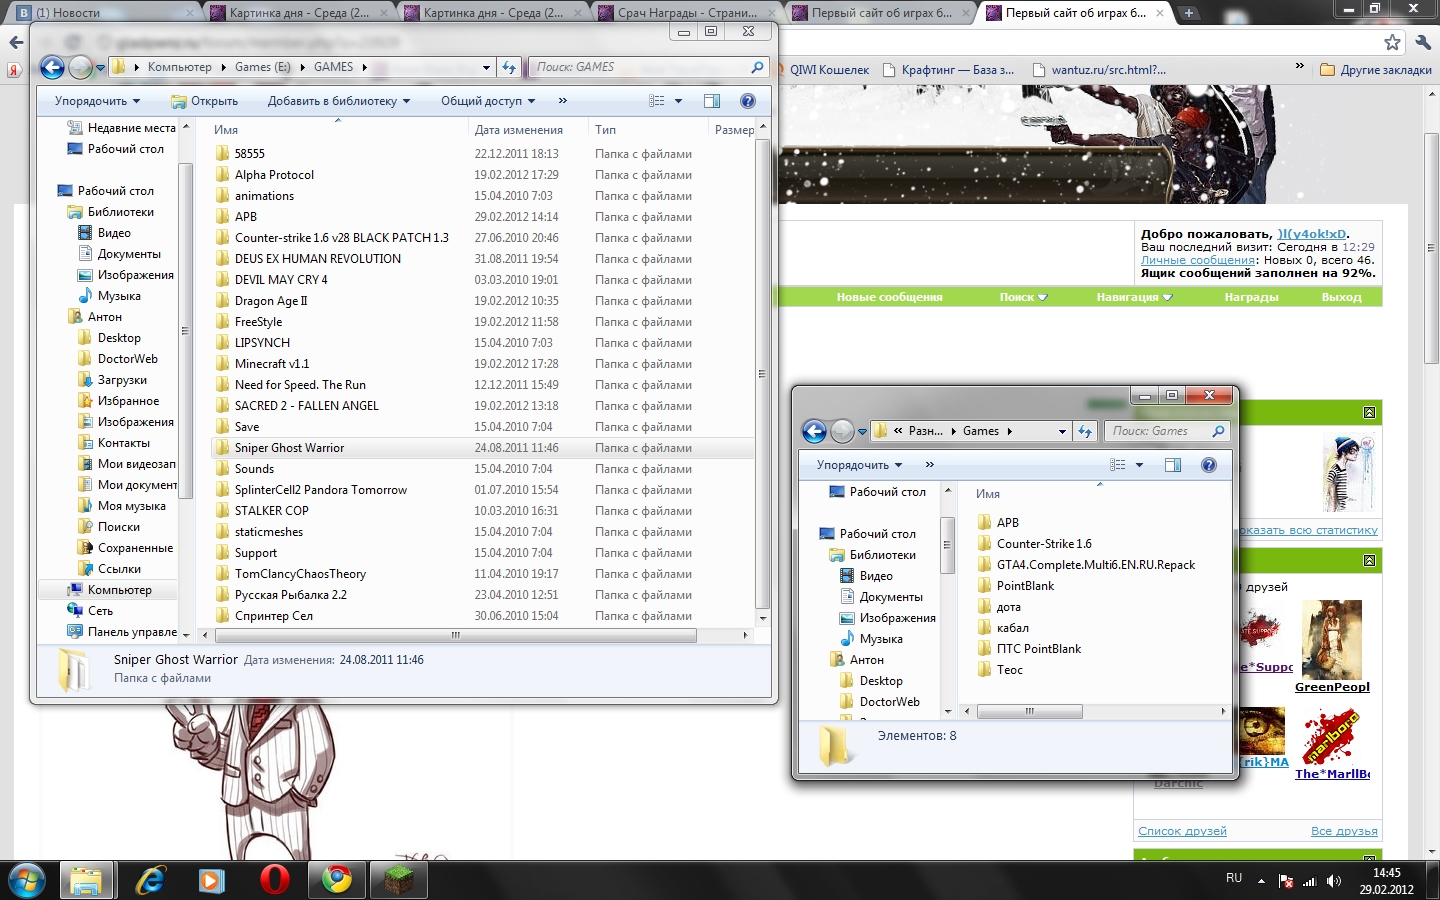Open Chrome wrench settings menu
Viewport: 1440px width, 900px height.
pyautogui.click(x=1423, y=42)
